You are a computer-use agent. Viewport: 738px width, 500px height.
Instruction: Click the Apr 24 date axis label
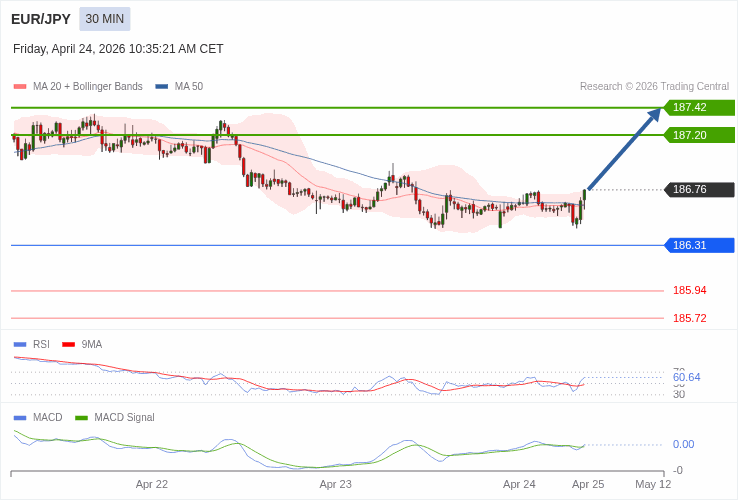coord(519,484)
